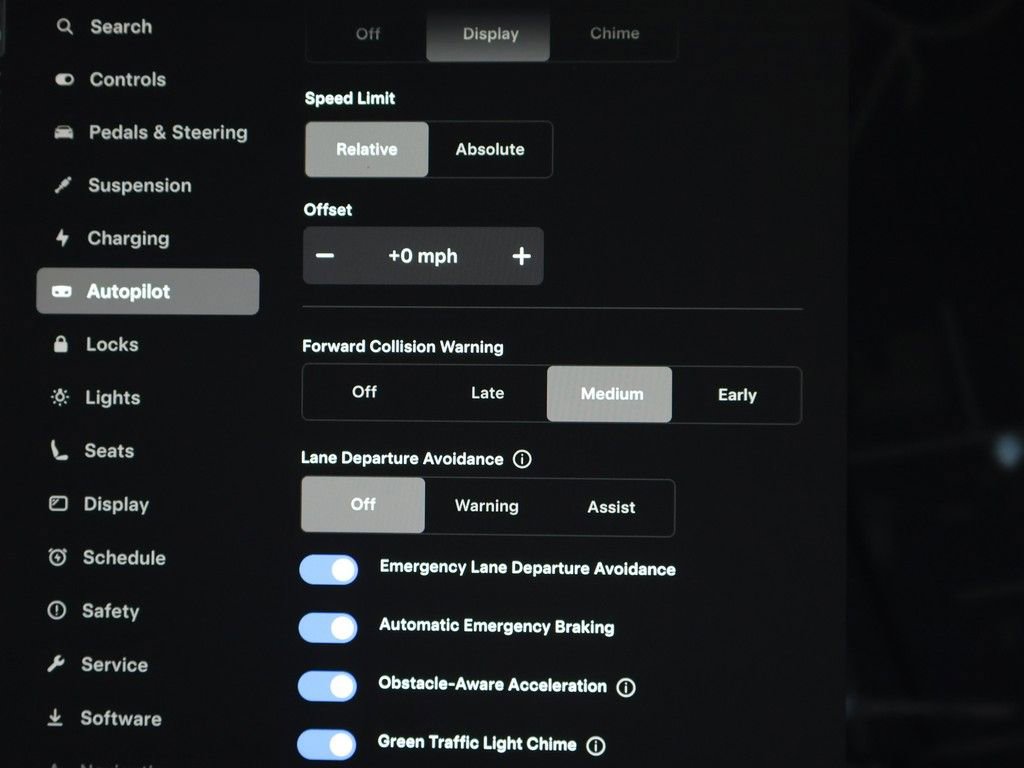Screen dimensions: 1024x768
Task: Open the Search panel
Action: (64, 27)
